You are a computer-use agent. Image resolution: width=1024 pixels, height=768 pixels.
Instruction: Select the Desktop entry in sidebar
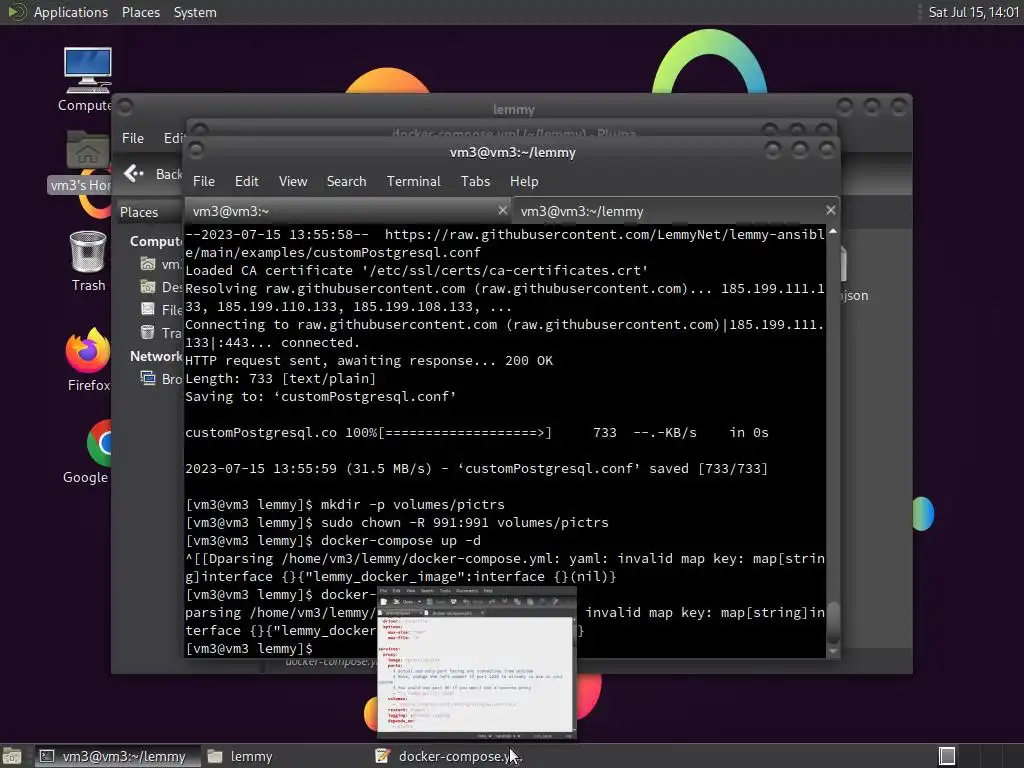coord(161,287)
